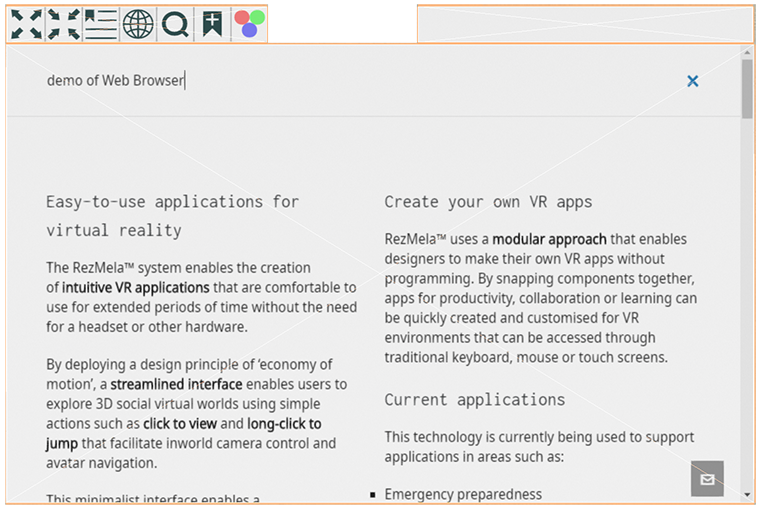
Task: Click the scrollbar up arrow
Action: click(x=747, y=52)
